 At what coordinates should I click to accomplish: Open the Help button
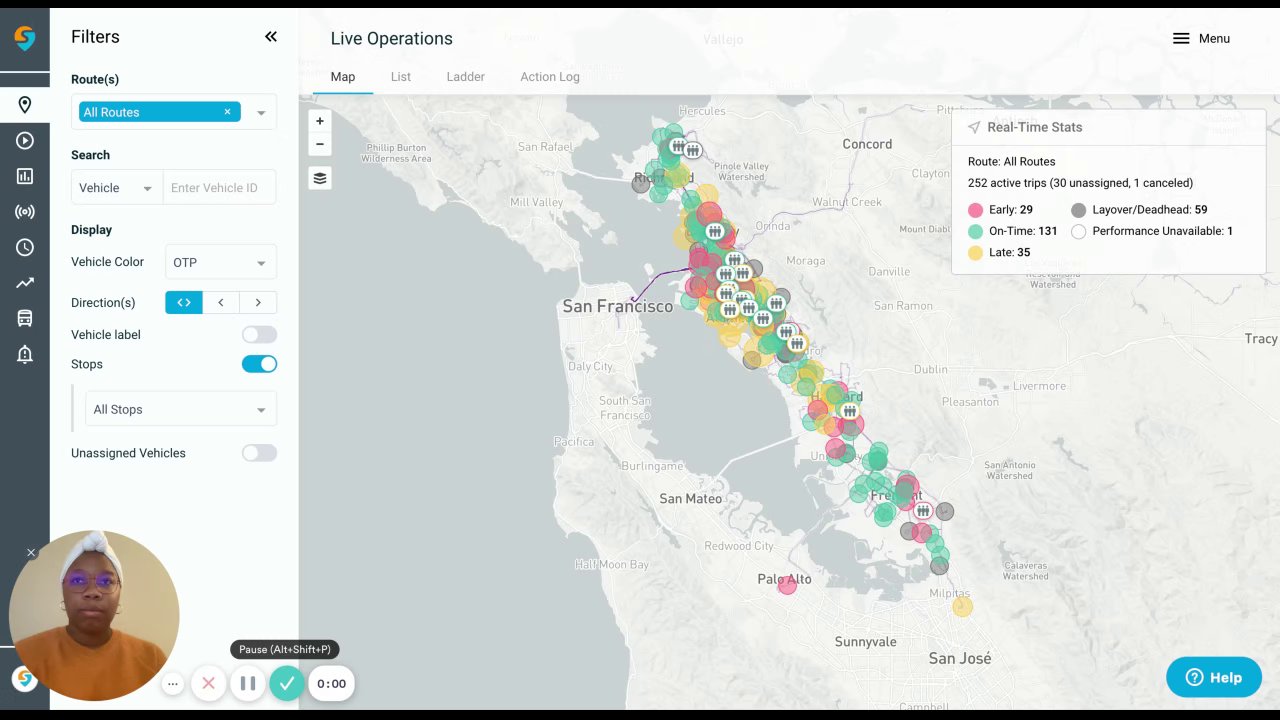[x=1213, y=677]
